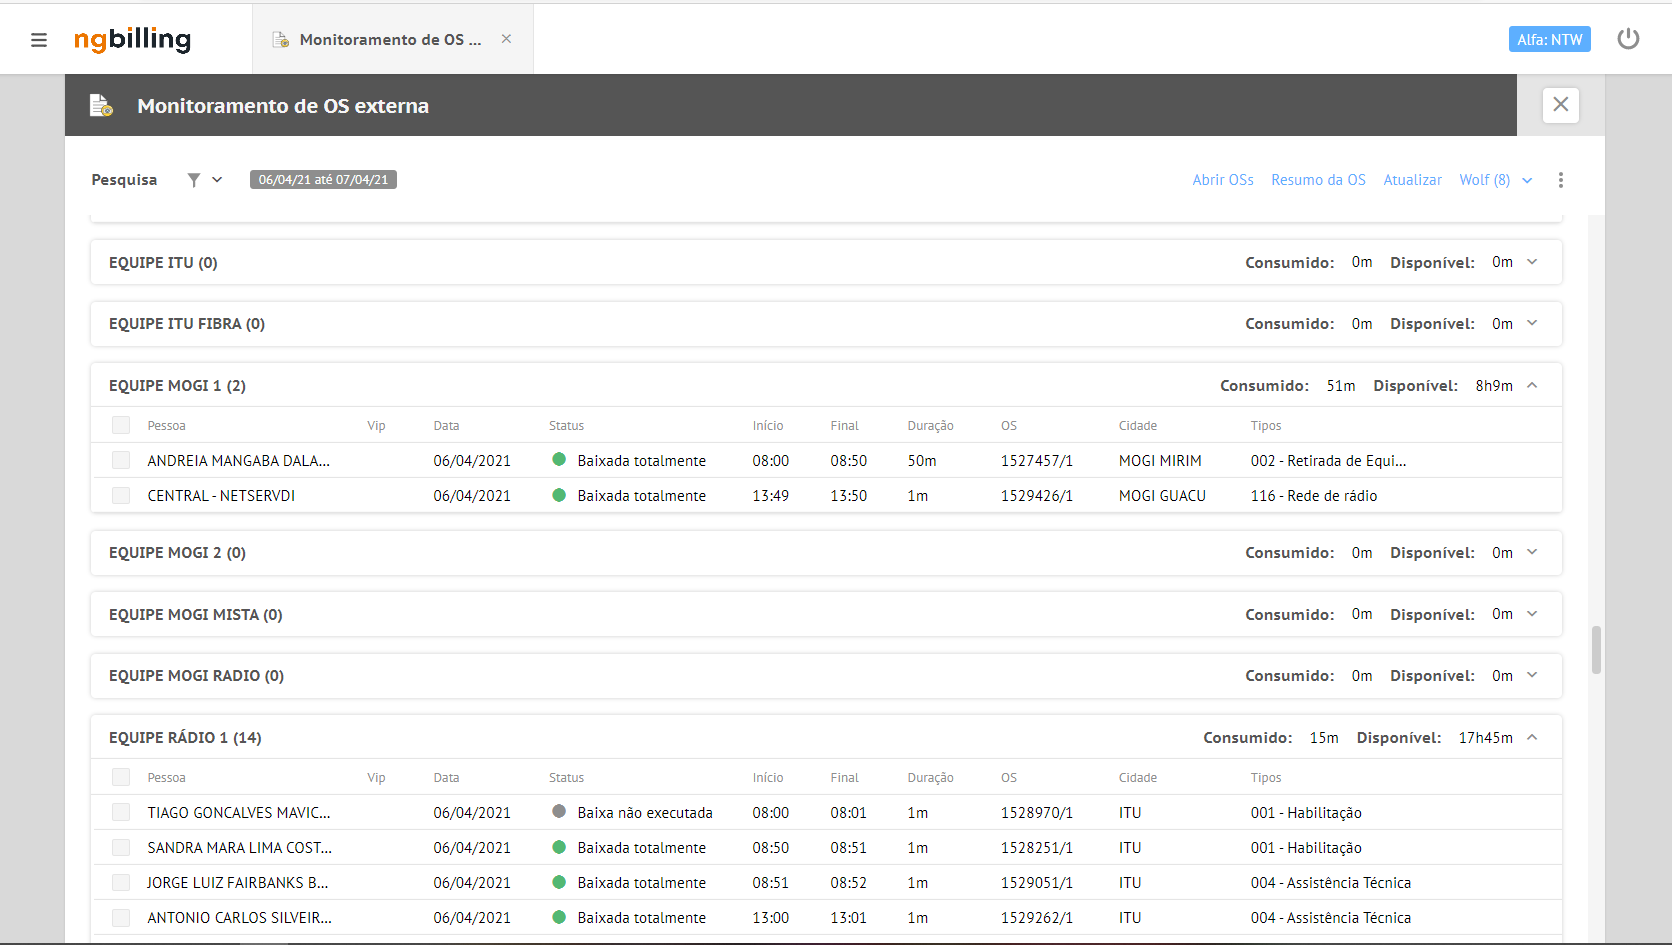Open the navigation hamburger menu
Viewport: 1672px width, 945px height.
pos(39,40)
